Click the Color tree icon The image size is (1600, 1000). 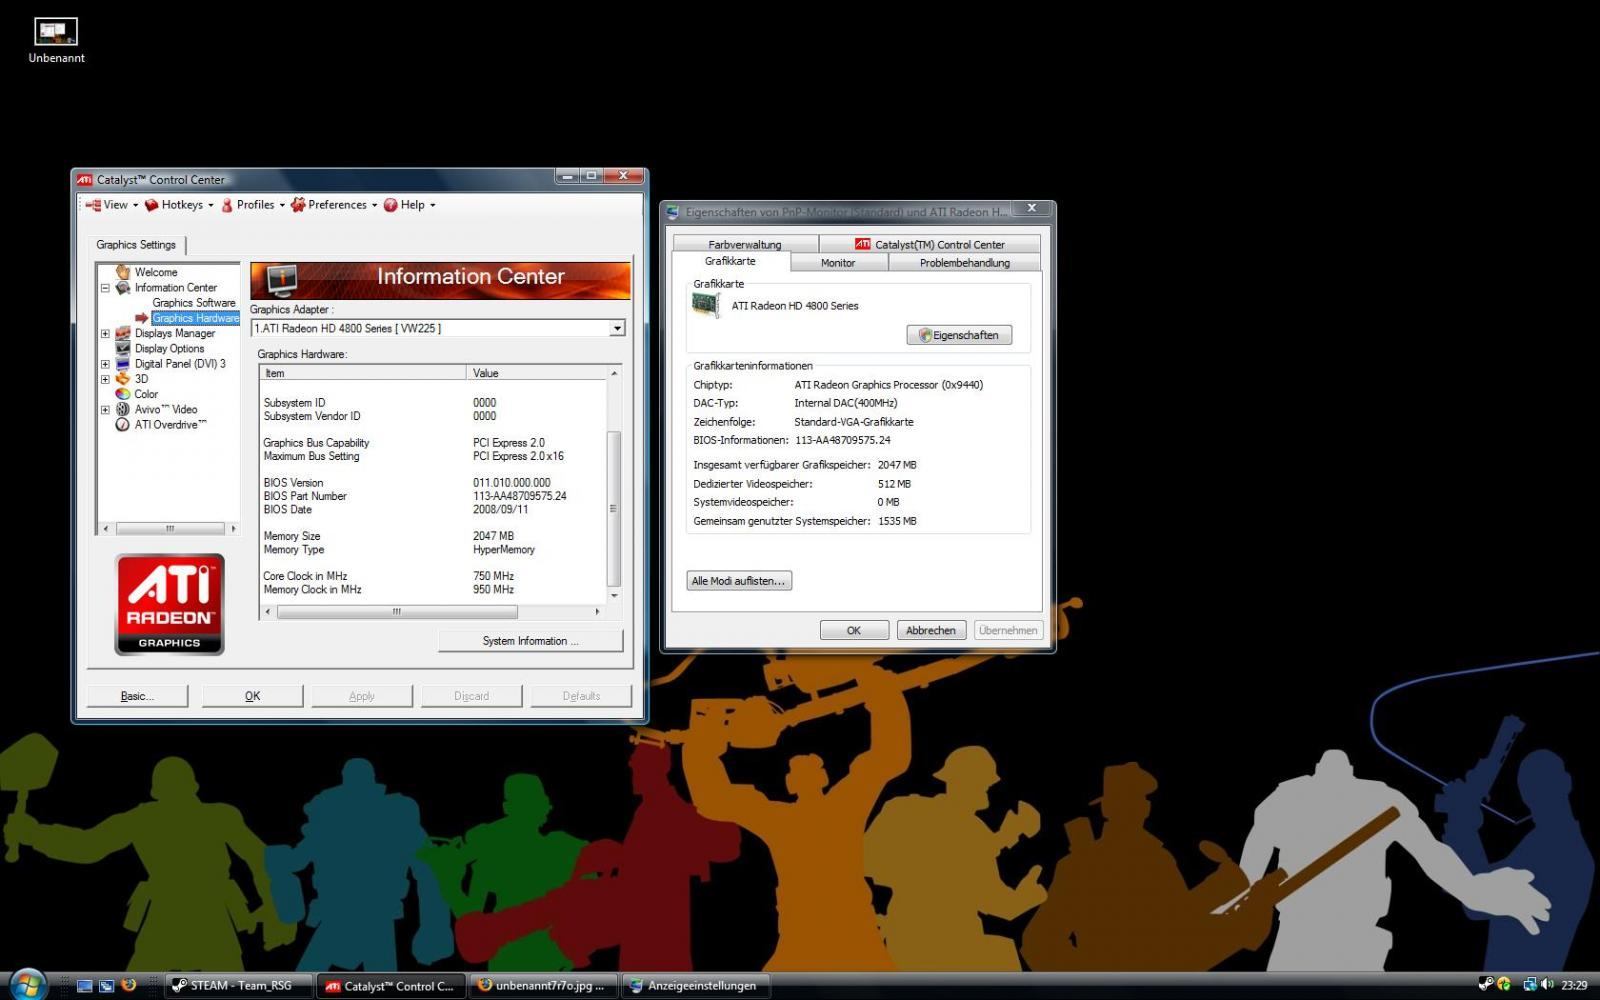point(123,394)
